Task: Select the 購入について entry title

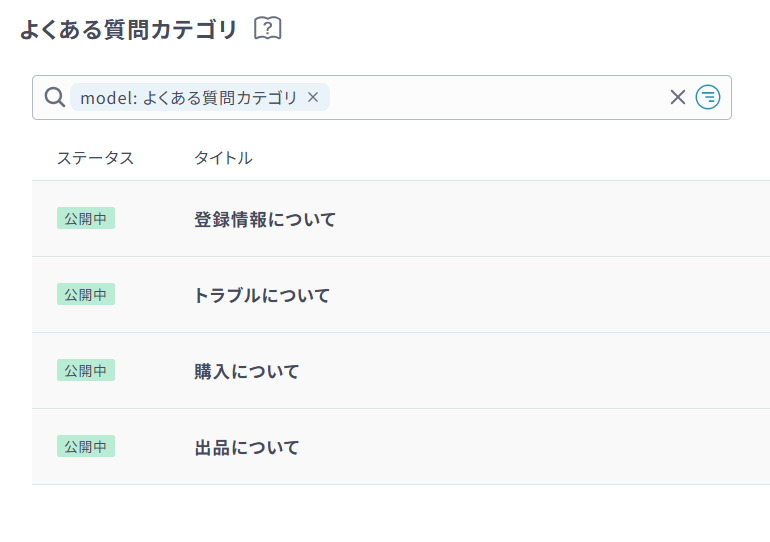Action: point(247,371)
